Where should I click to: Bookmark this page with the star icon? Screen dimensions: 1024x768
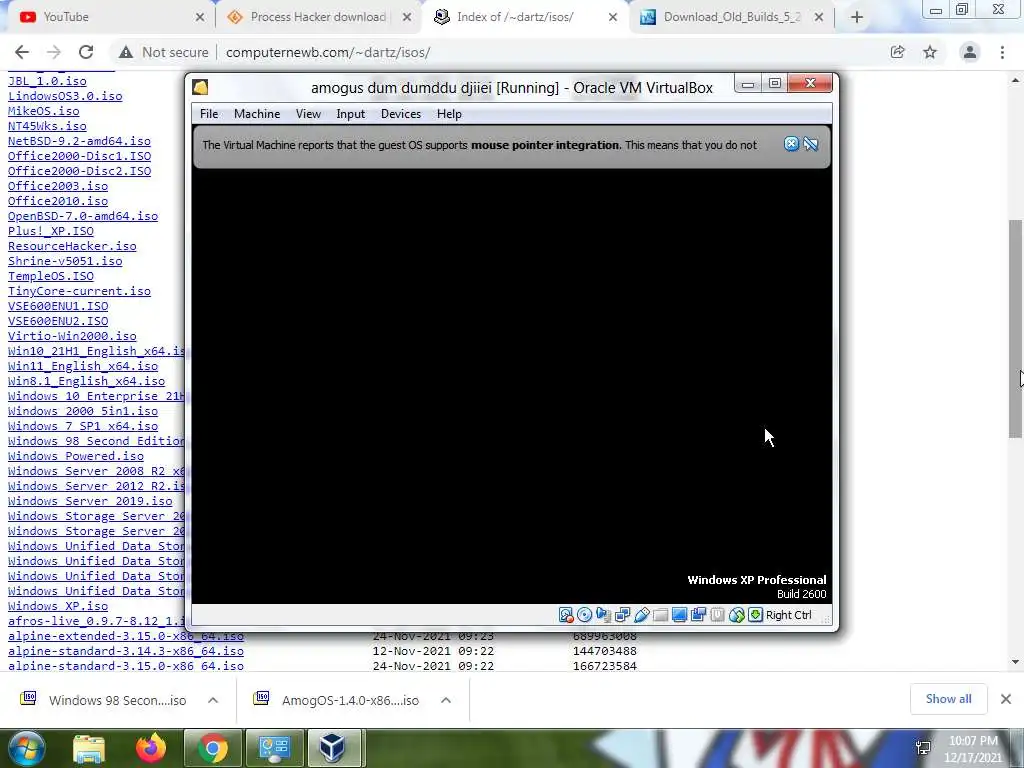click(930, 52)
